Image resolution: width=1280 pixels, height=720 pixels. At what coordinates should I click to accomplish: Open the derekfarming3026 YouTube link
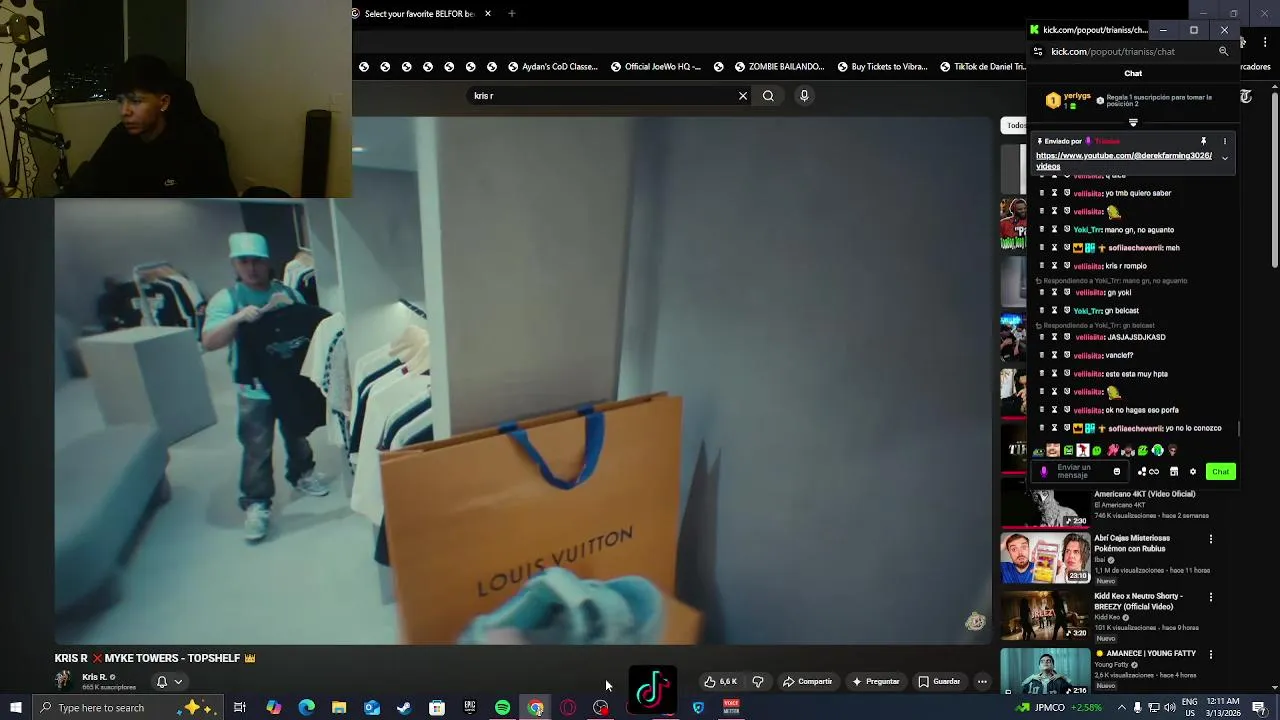1123,160
